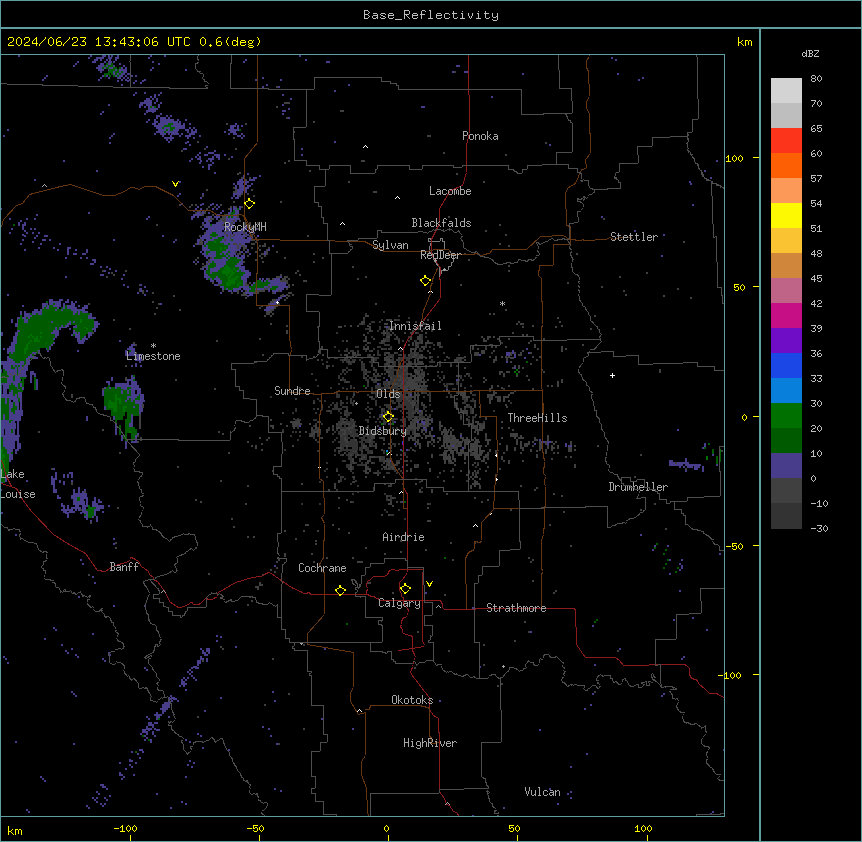Click the RedDeer city label
This screenshot has height=842, width=862.
[440, 255]
